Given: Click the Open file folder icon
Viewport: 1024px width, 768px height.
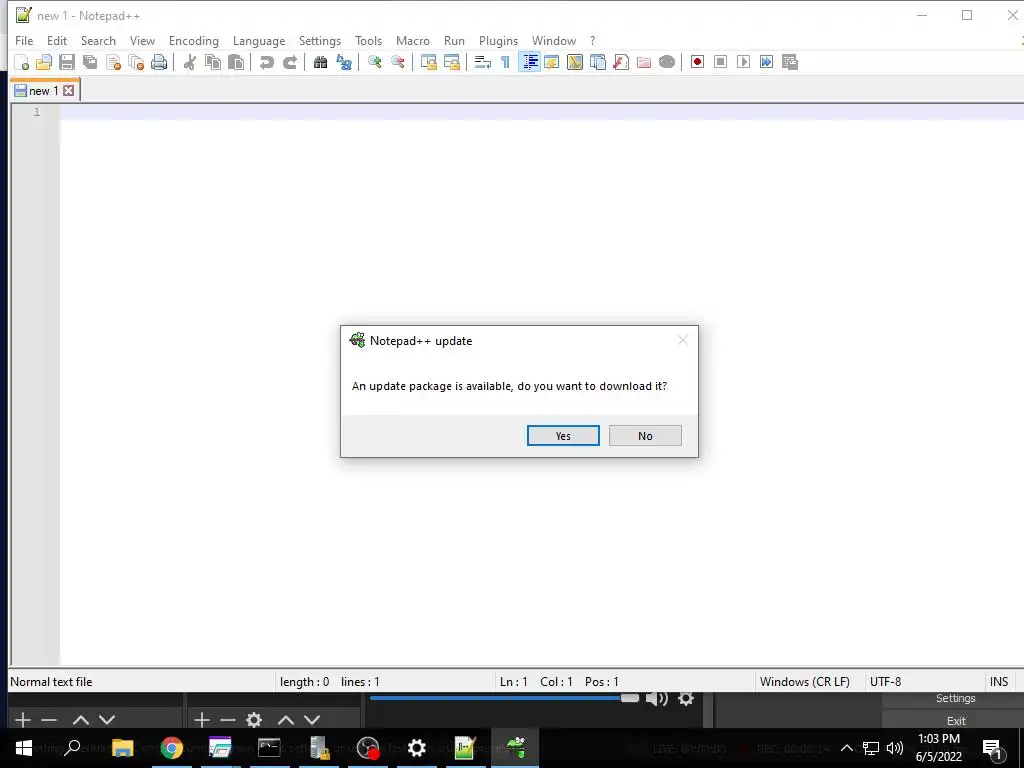Looking at the screenshot, I should [x=44, y=62].
